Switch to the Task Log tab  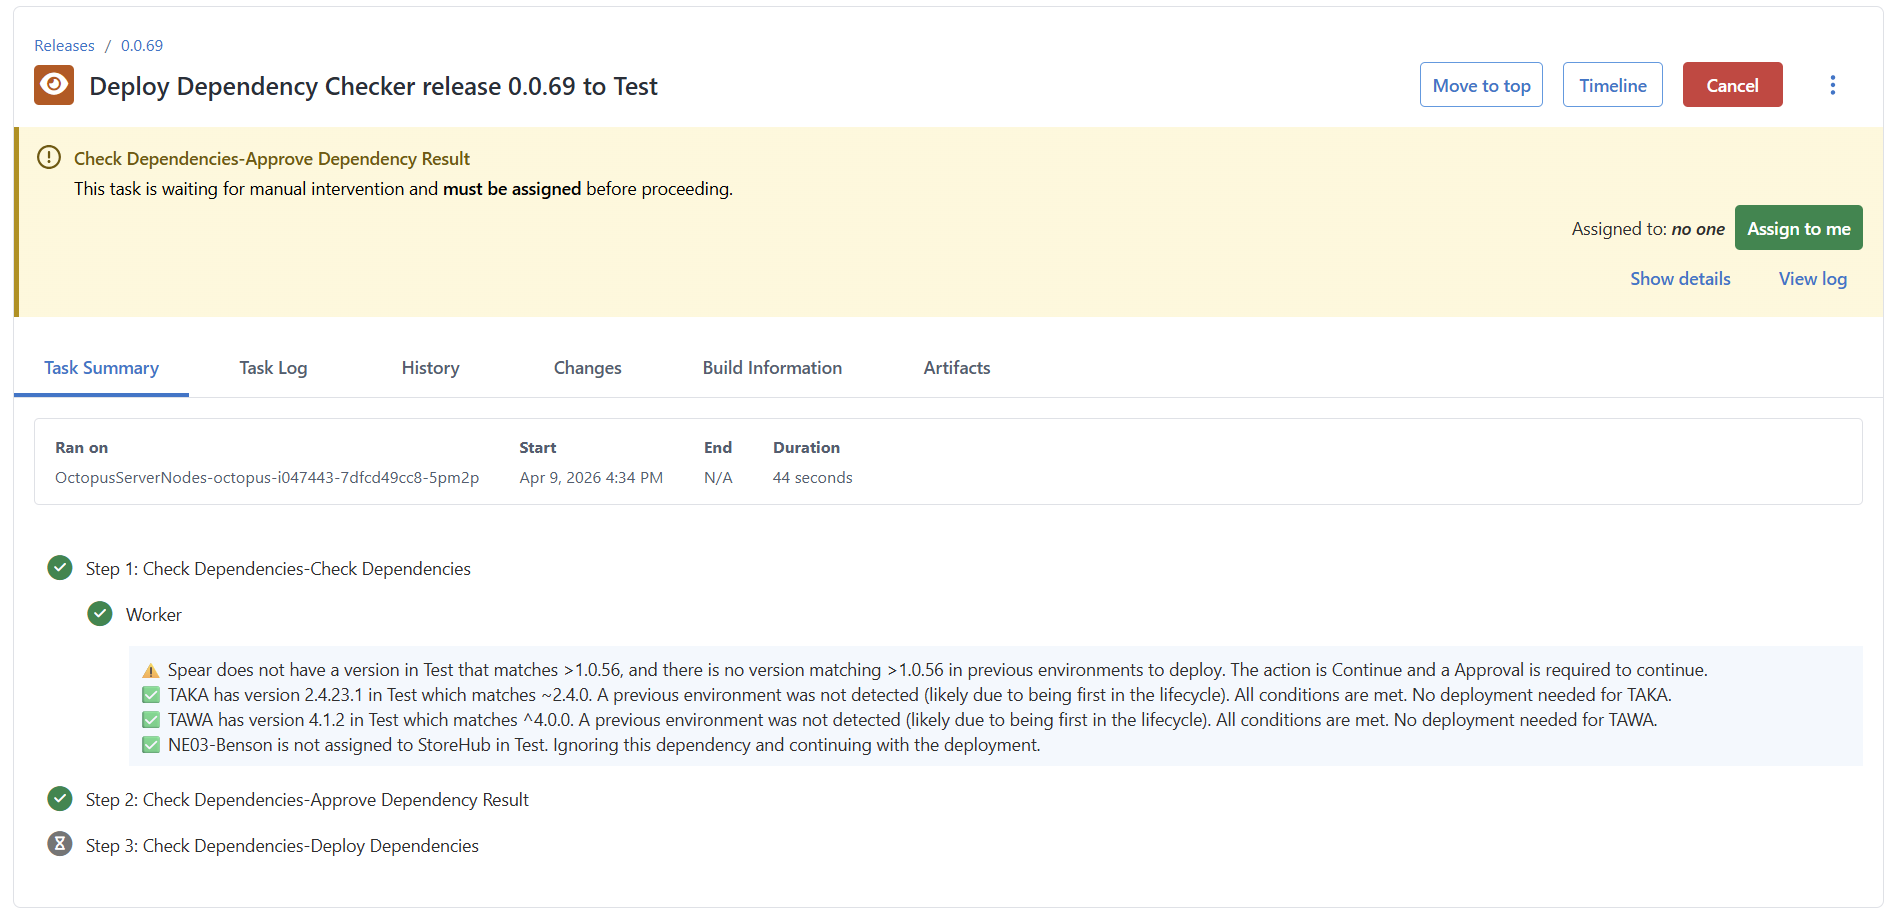[272, 367]
